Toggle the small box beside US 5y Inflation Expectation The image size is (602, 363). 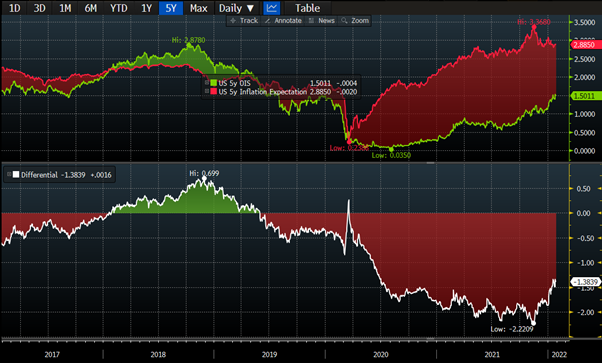pos(207,91)
